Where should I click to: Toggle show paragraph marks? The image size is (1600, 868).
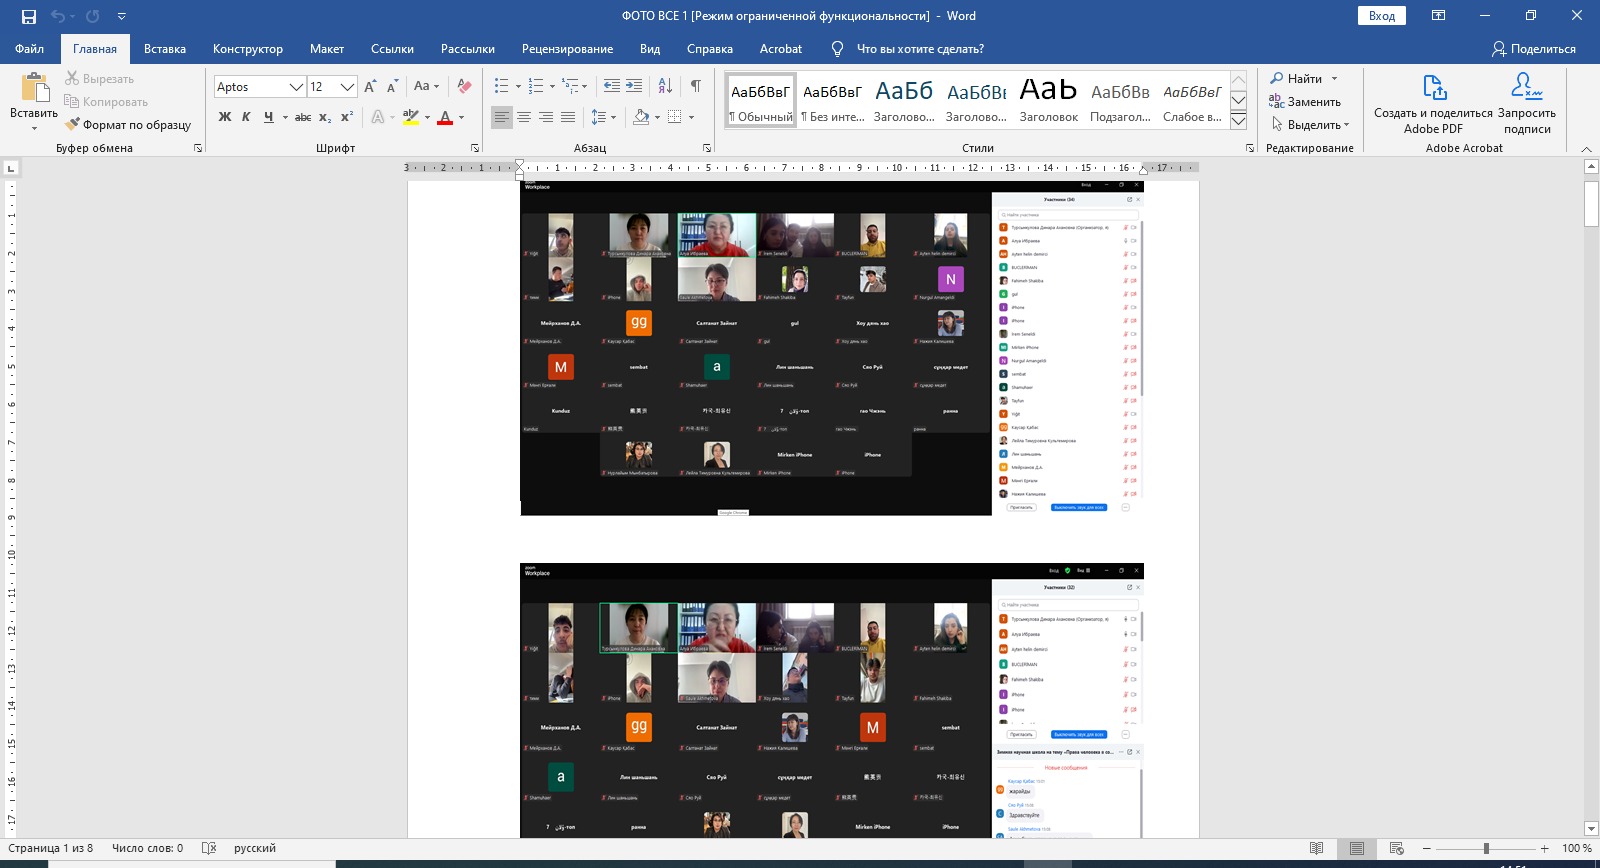tap(696, 86)
